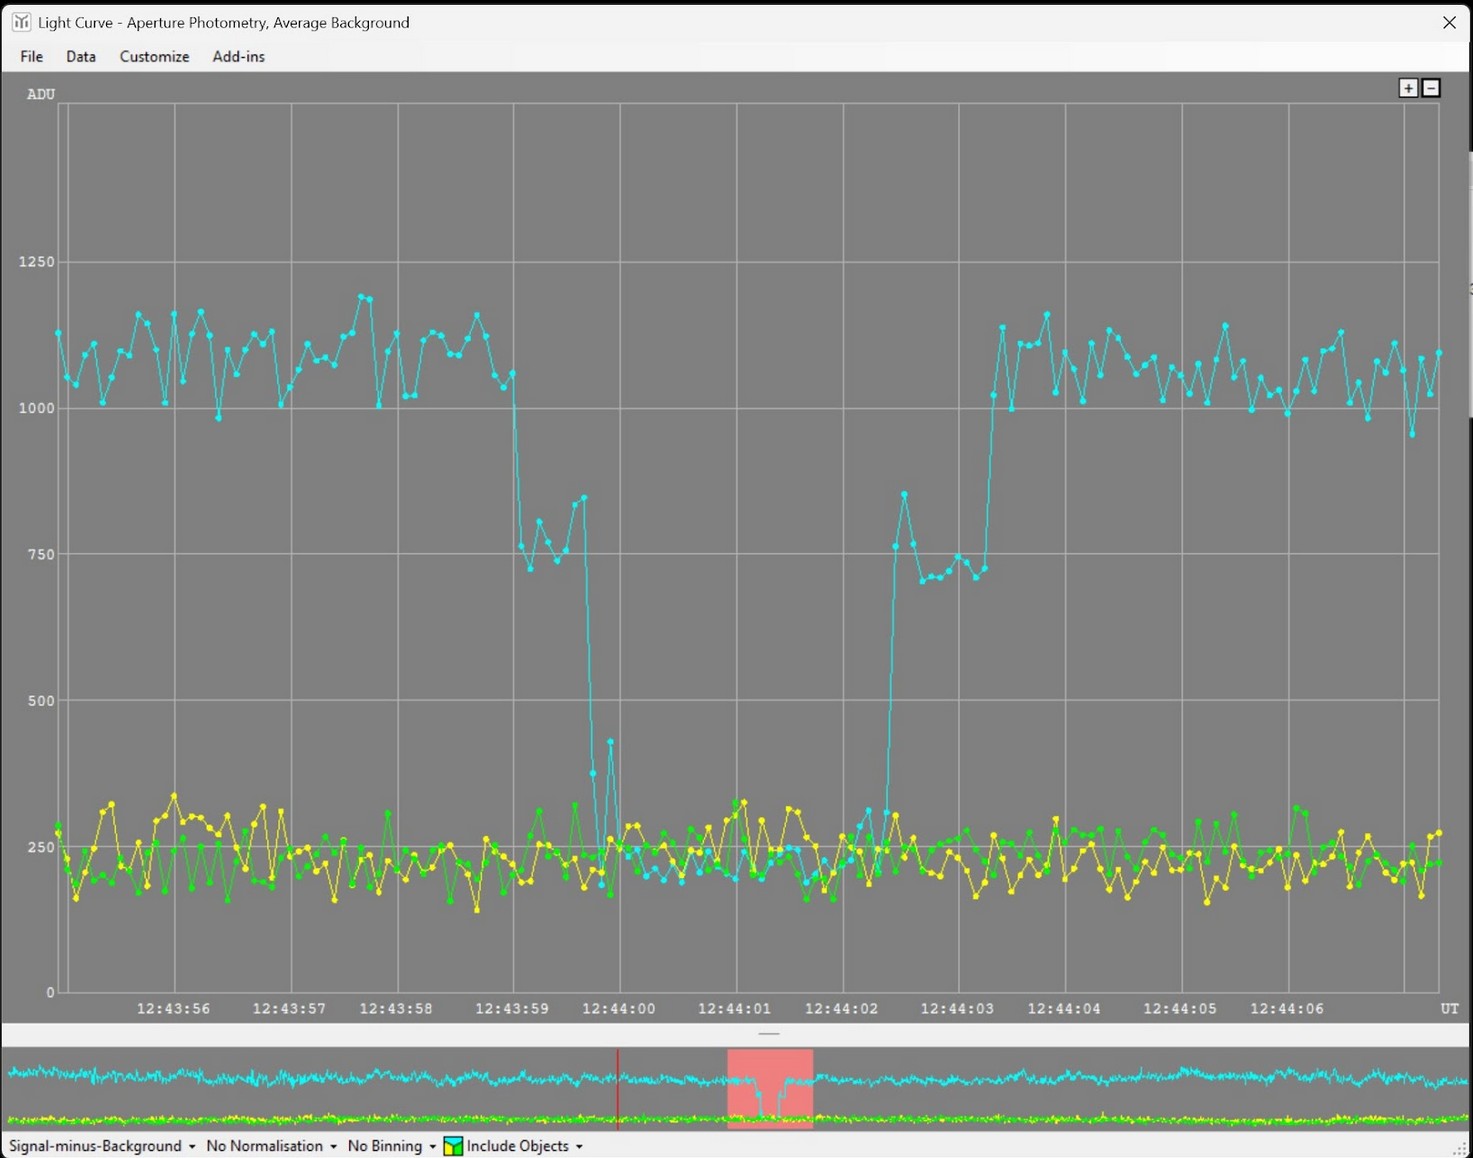Click the UT time axis label

1449,1009
